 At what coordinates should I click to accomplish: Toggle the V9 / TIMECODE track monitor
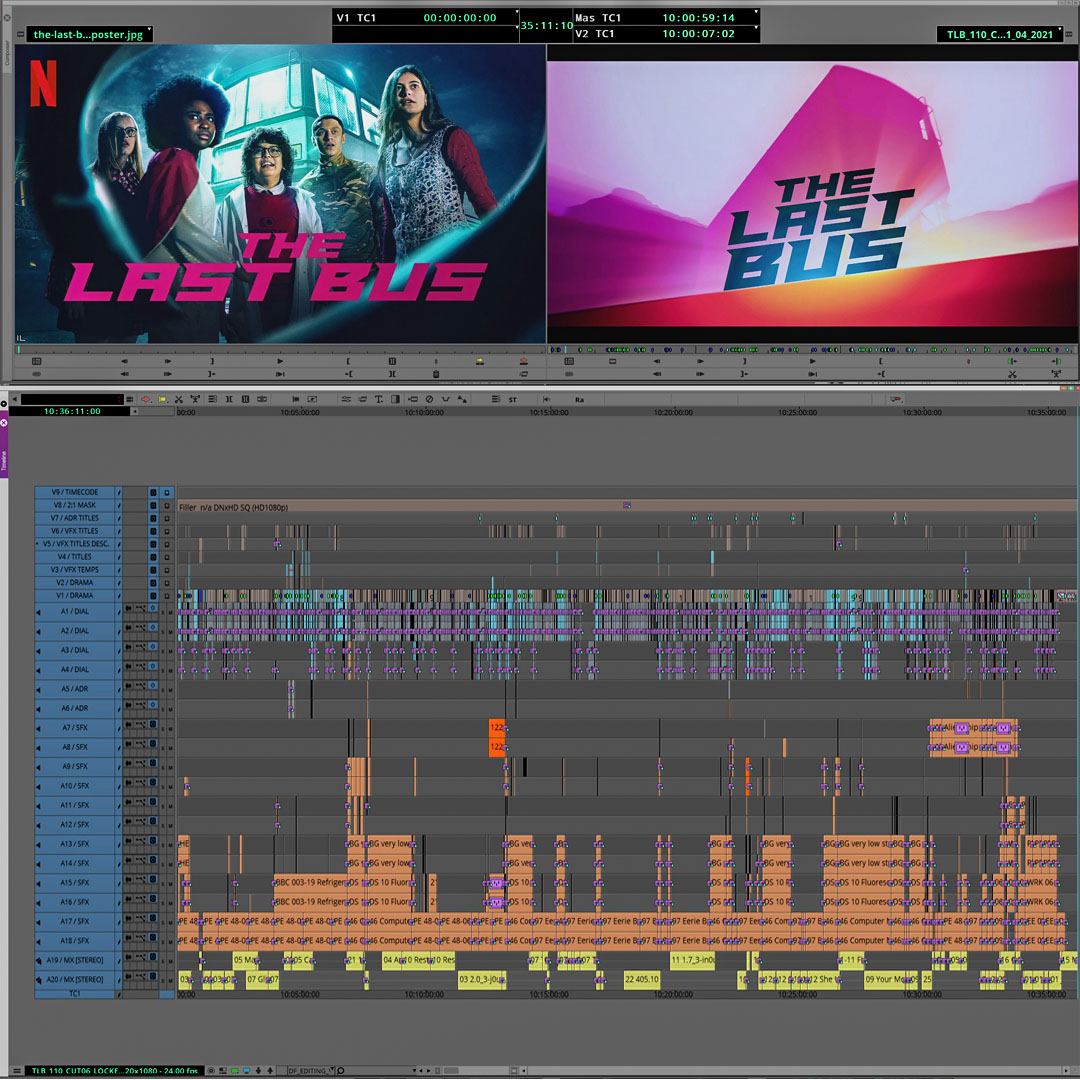pos(167,492)
